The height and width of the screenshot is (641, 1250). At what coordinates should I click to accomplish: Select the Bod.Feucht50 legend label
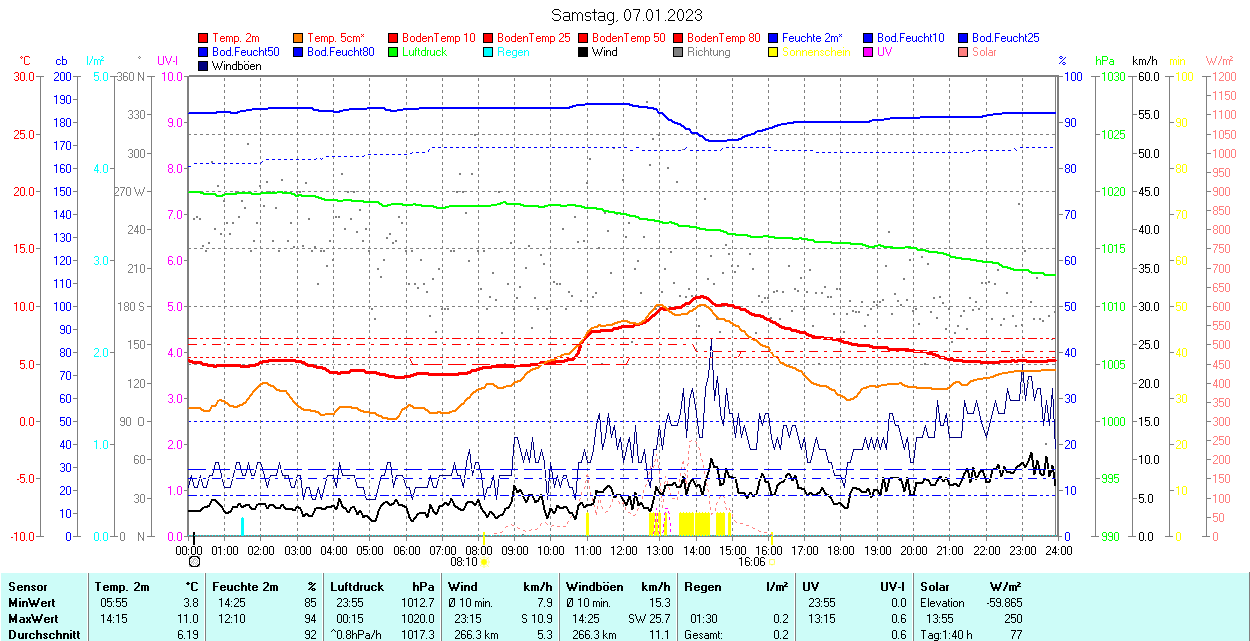point(246,52)
